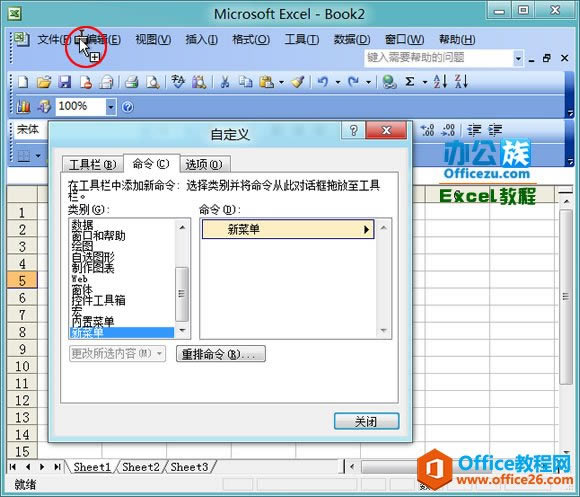Click the Format Painter brush icon
Image resolution: width=580 pixels, height=497 pixels.
298,82
